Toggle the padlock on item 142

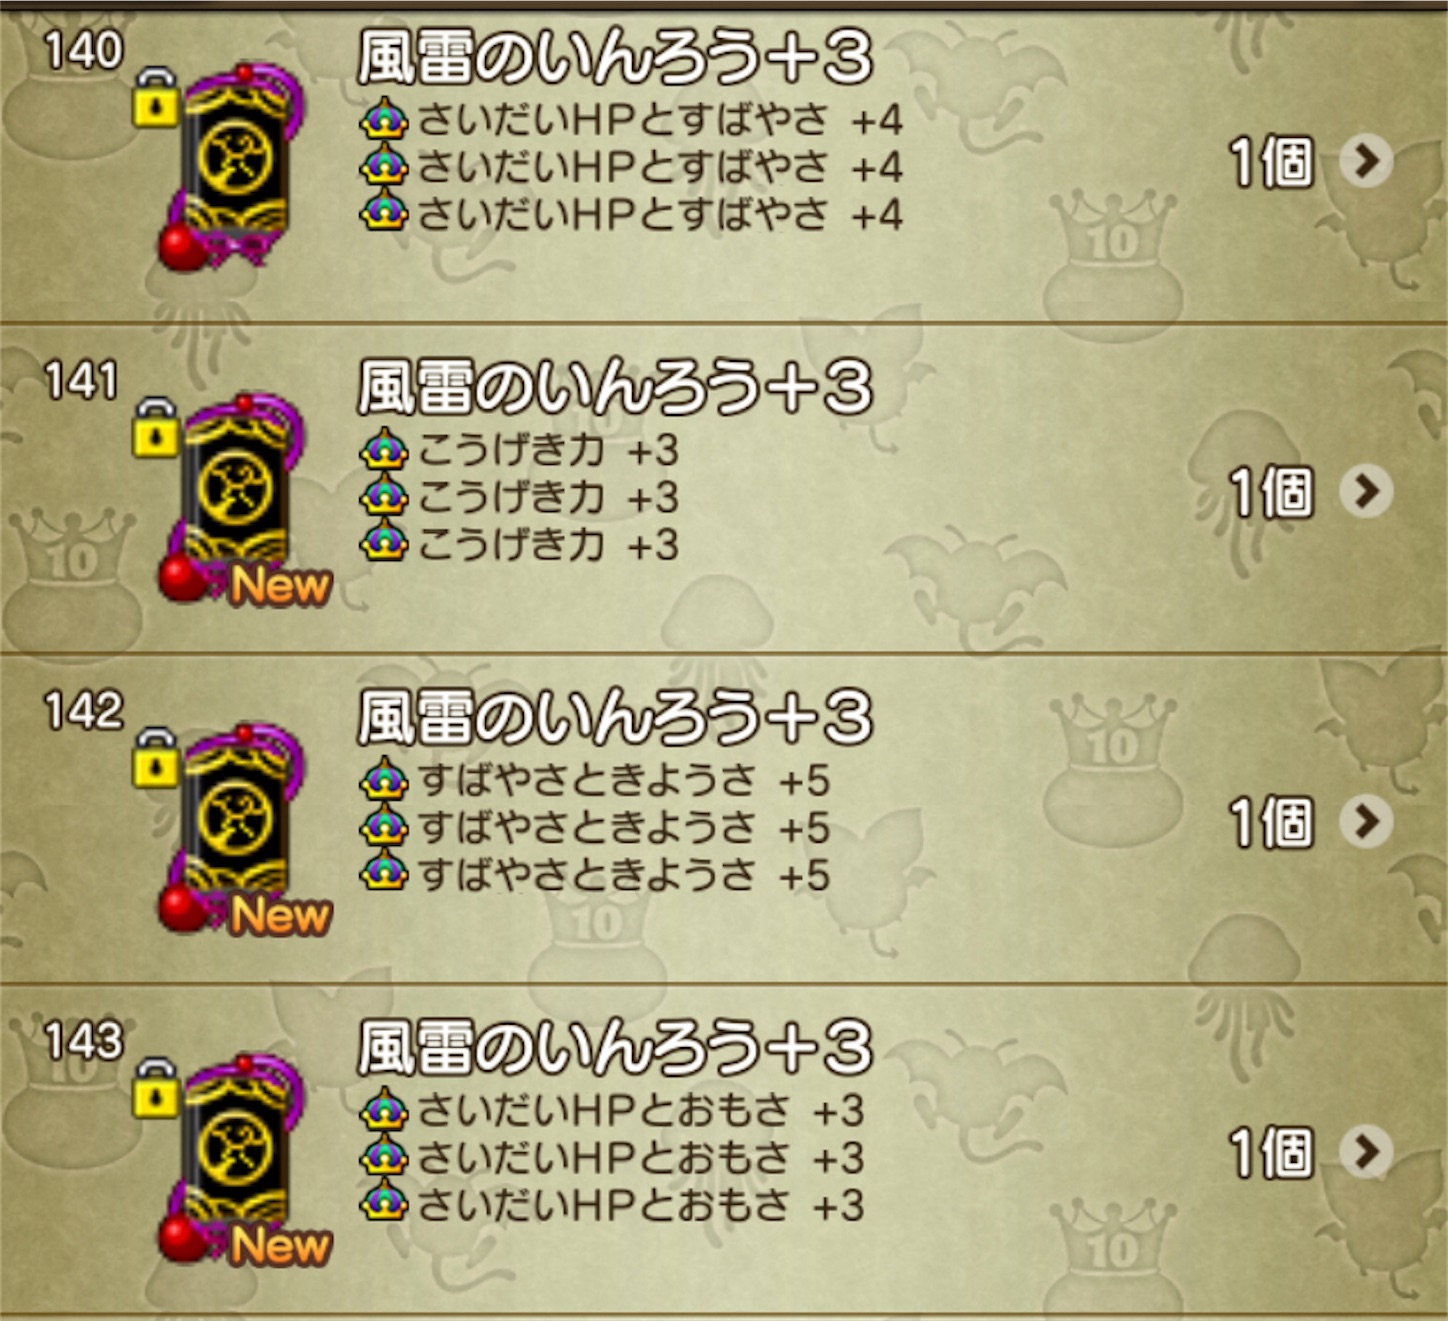tap(155, 758)
